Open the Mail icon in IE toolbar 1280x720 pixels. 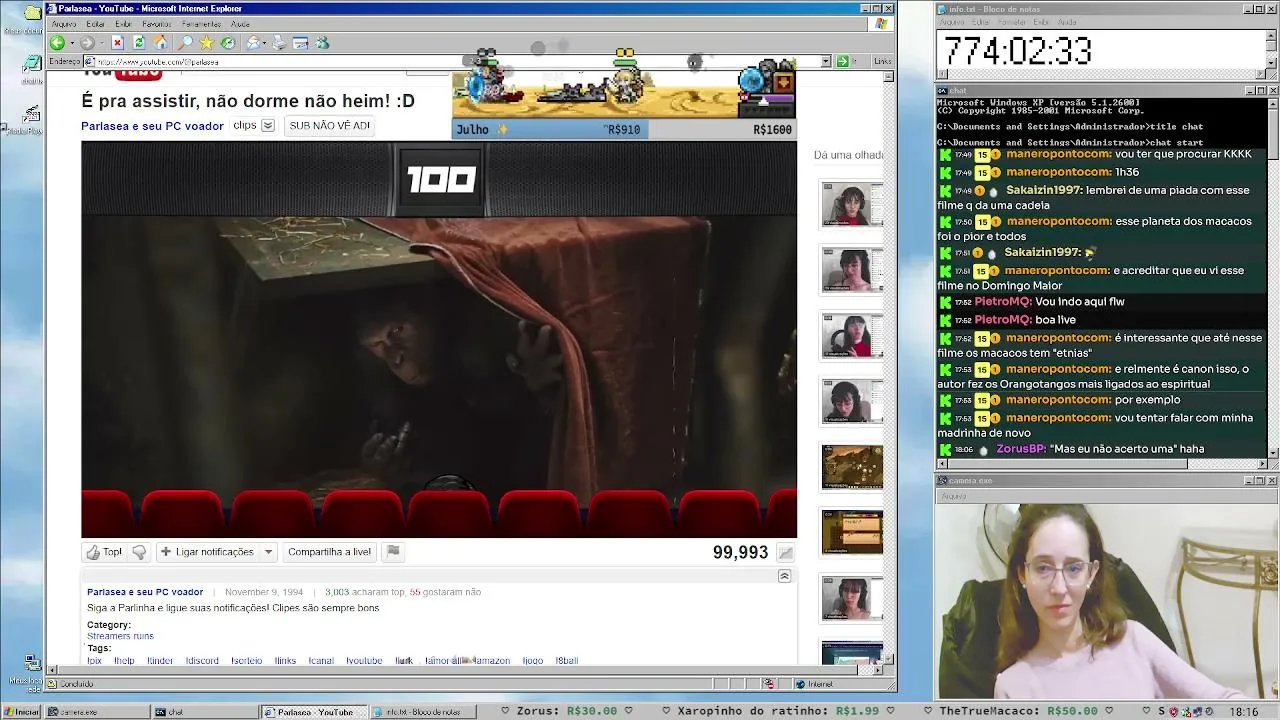point(253,43)
